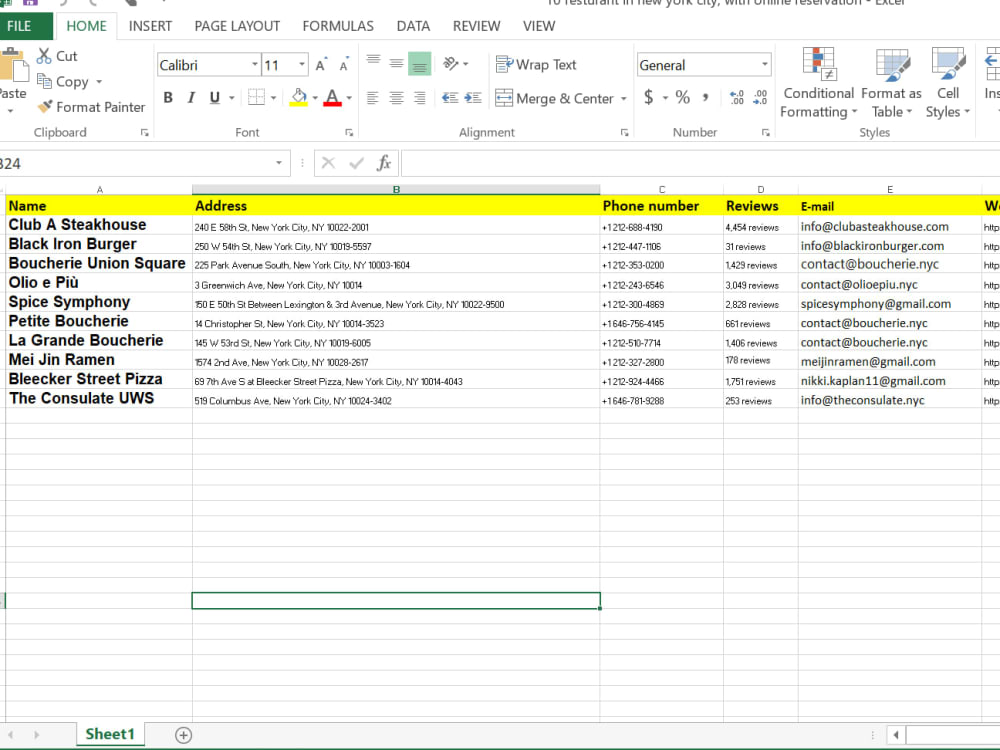
Task: Decrease font size with small A
Action: (x=344, y=64)
